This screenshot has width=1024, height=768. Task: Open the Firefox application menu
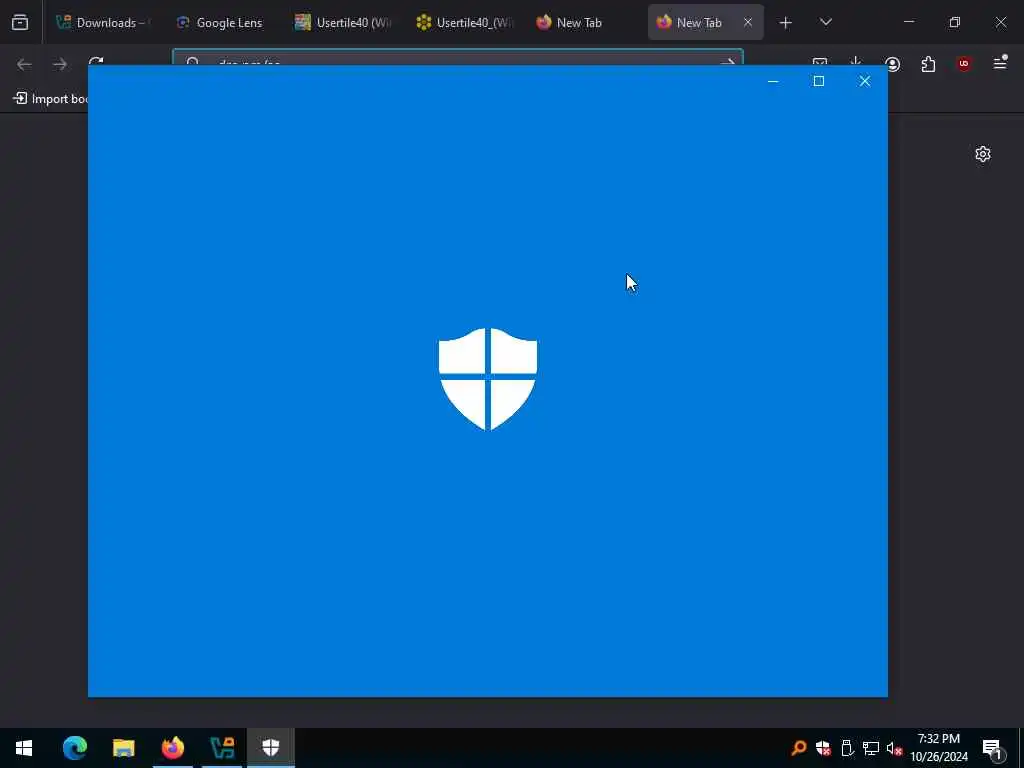click(1000, 63)
